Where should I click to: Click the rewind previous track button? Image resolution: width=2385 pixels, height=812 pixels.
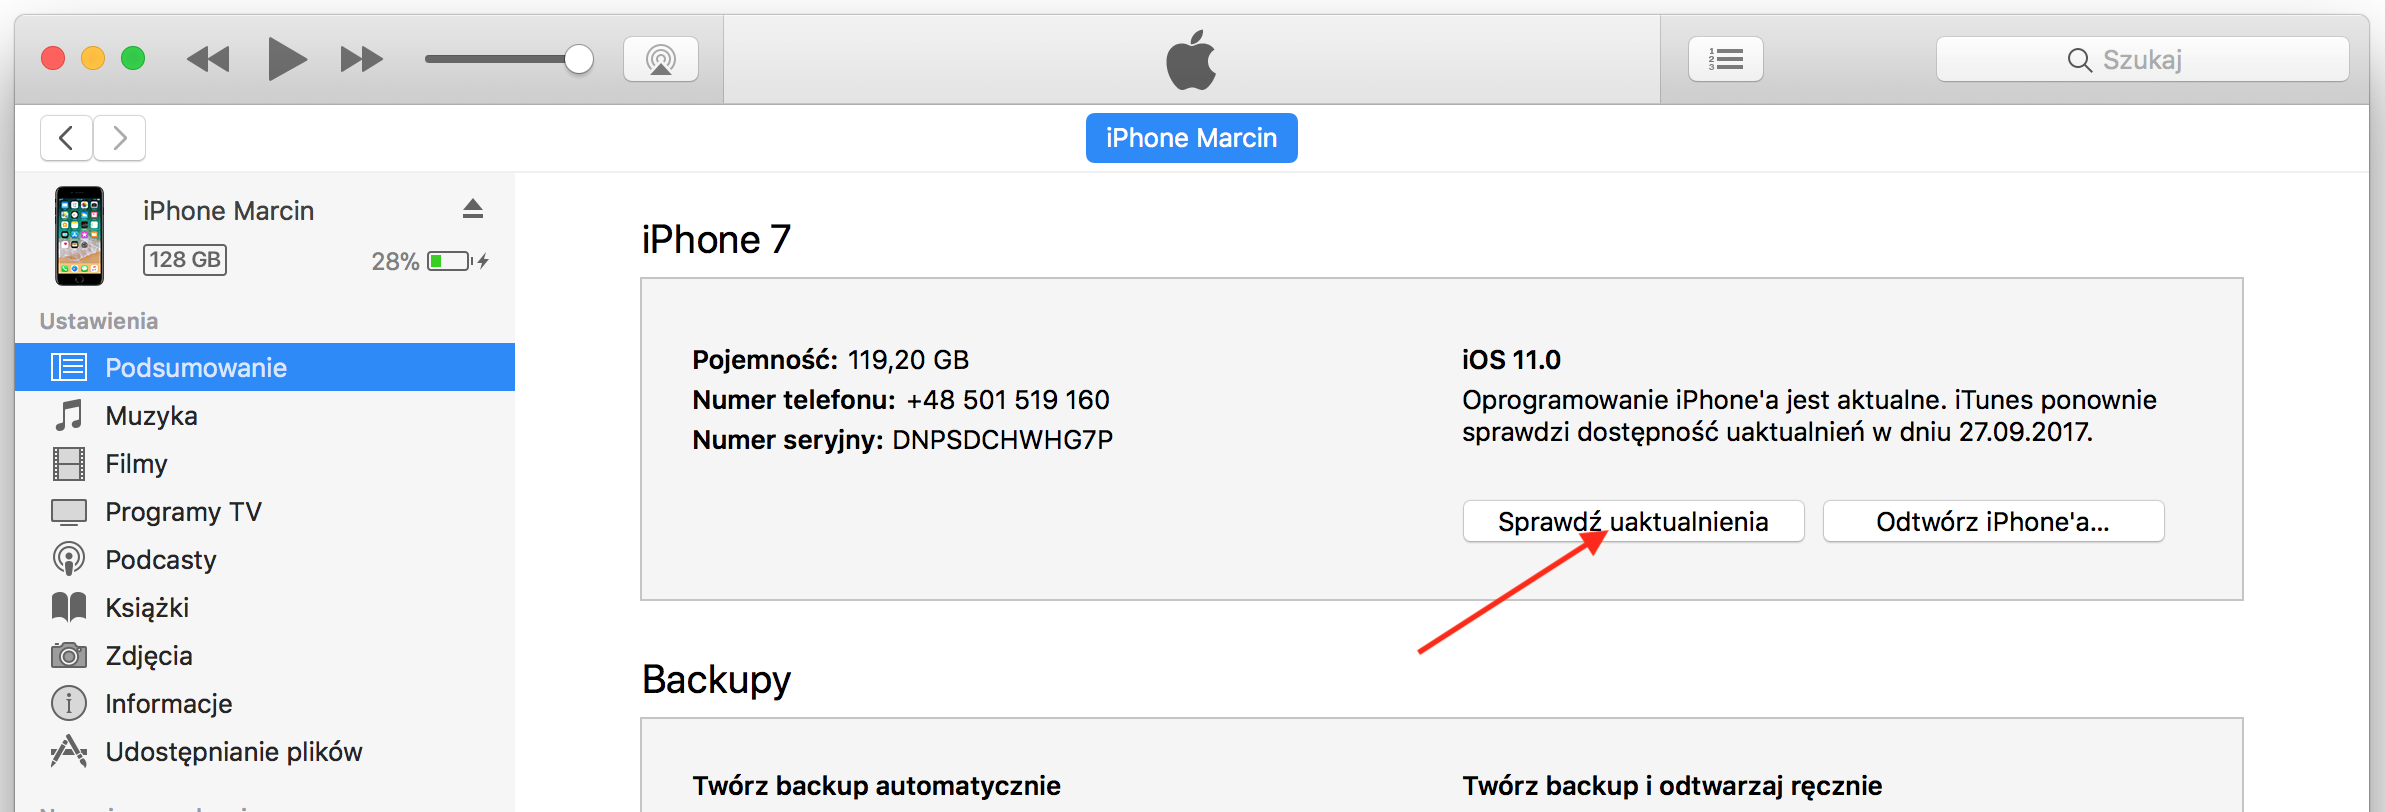[x=208, y=59]
